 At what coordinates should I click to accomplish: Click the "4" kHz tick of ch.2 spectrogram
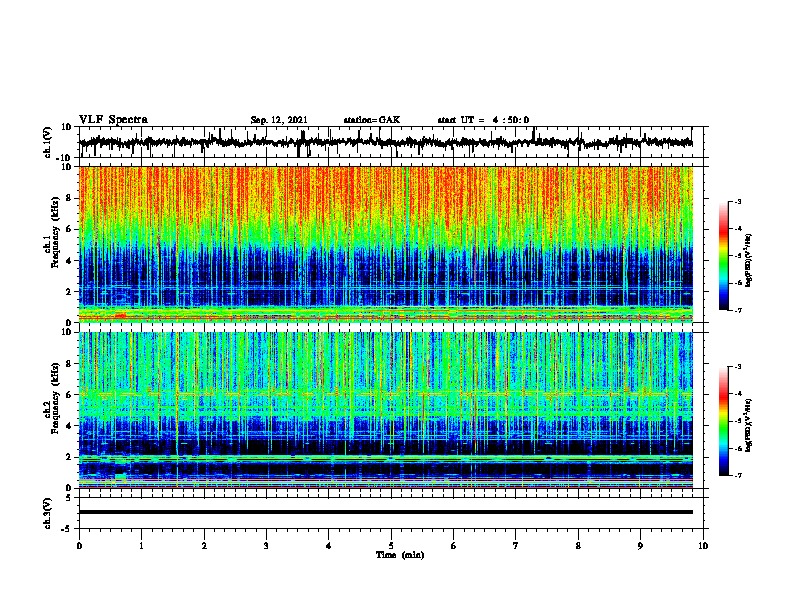point(70,426)
